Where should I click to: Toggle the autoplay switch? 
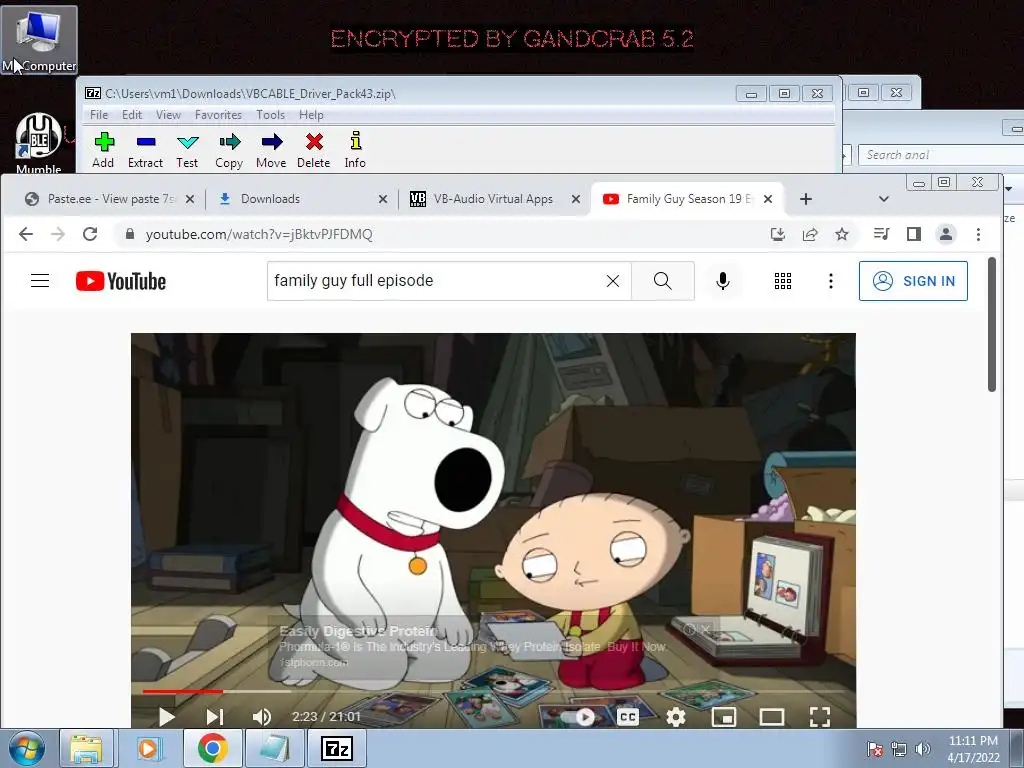[579, 717]
